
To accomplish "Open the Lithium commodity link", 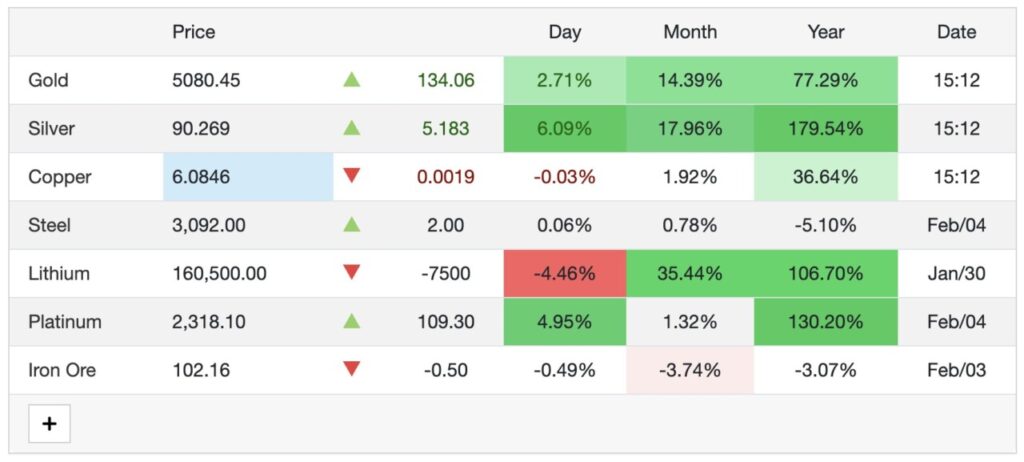I will click(59, 273).
